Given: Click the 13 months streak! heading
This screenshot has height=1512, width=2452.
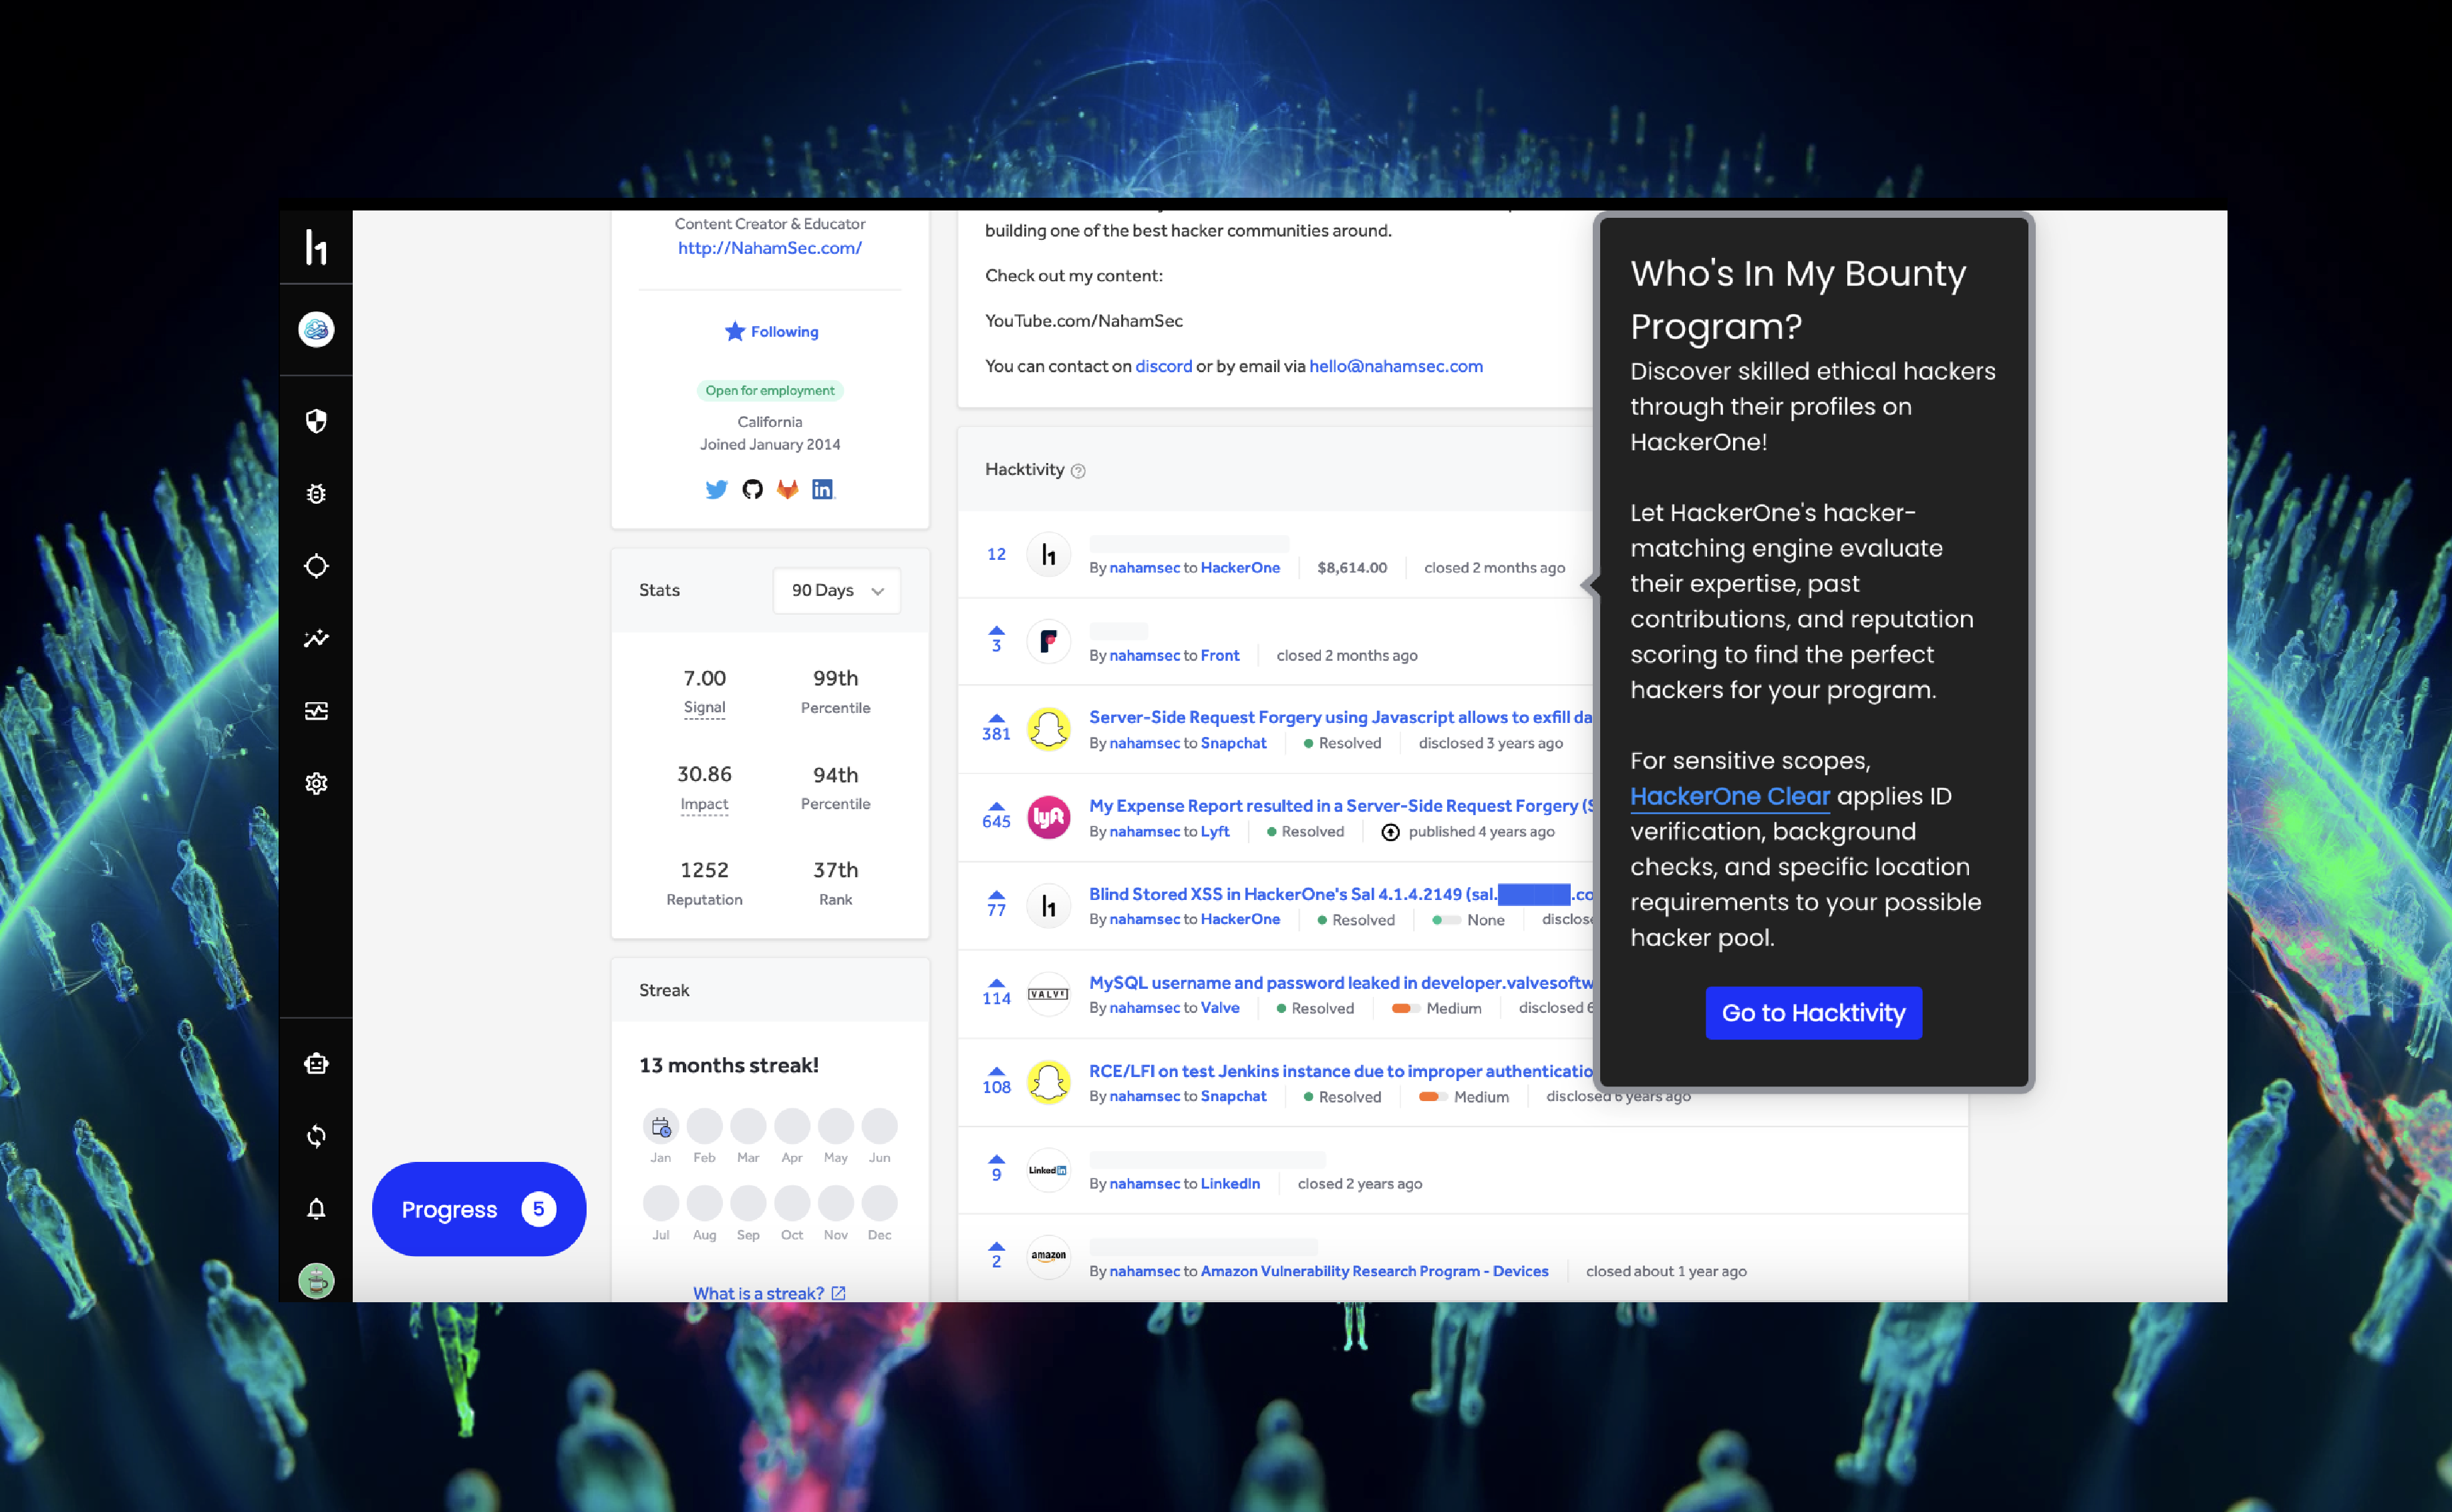Looking at the screenshot, I should (728, 1065).
